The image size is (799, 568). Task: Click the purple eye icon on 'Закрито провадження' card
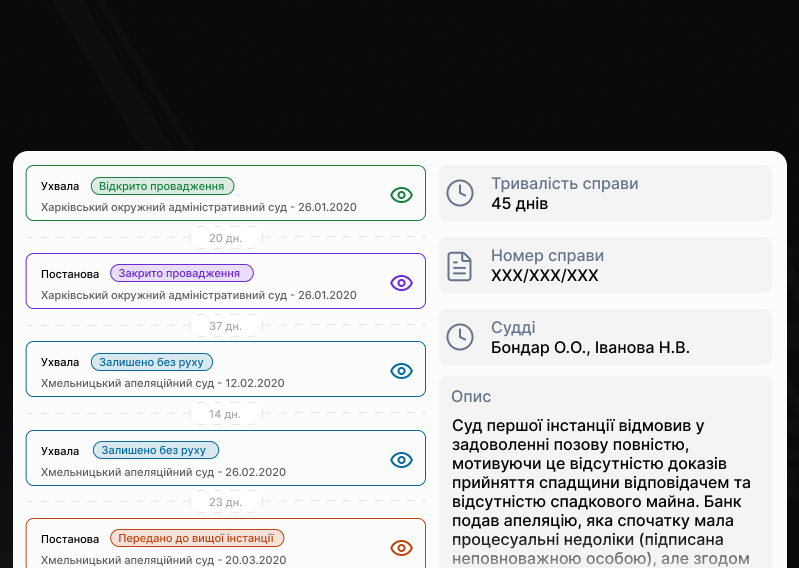402,283
